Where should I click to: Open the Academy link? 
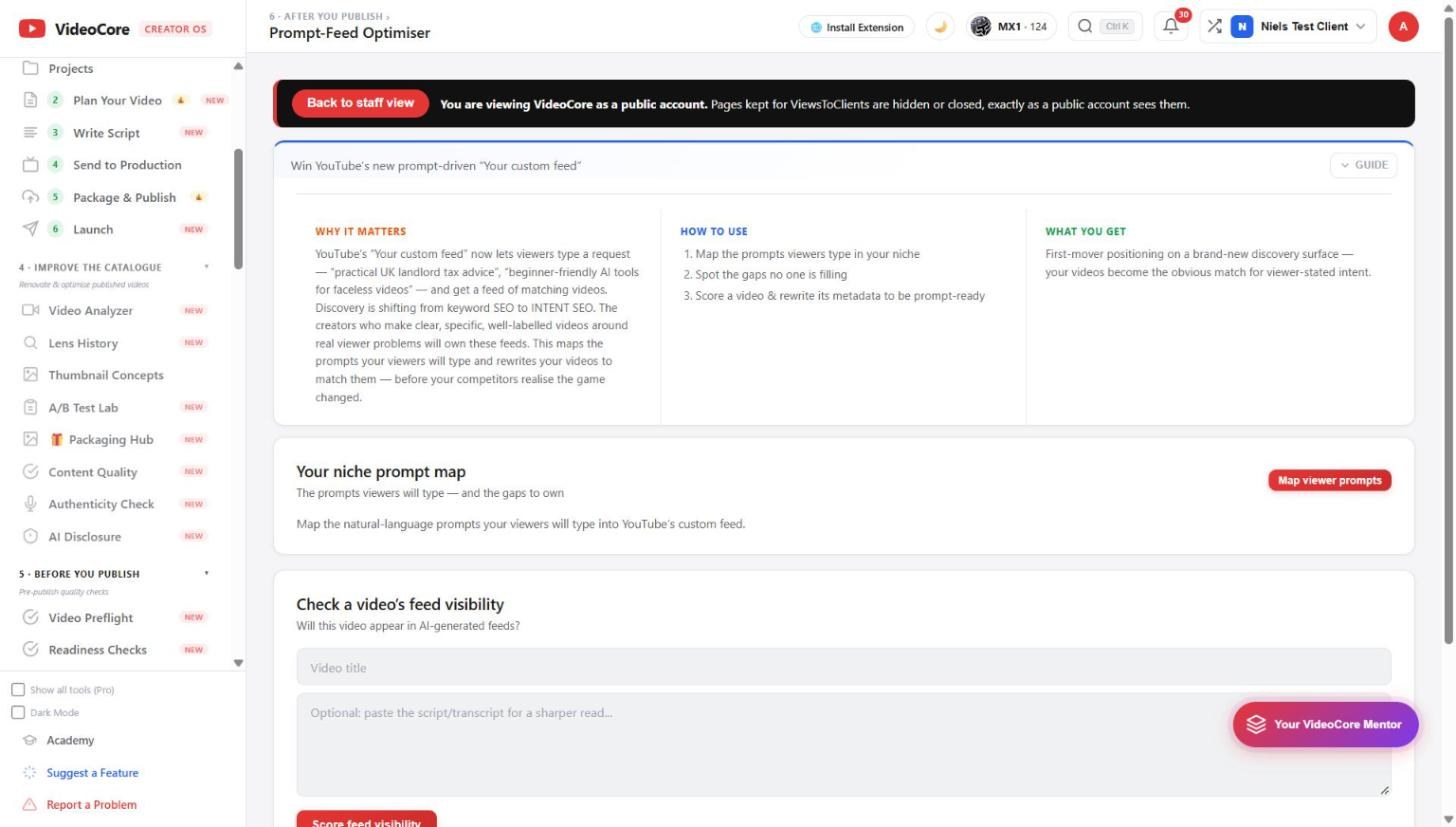coord(70,741)
